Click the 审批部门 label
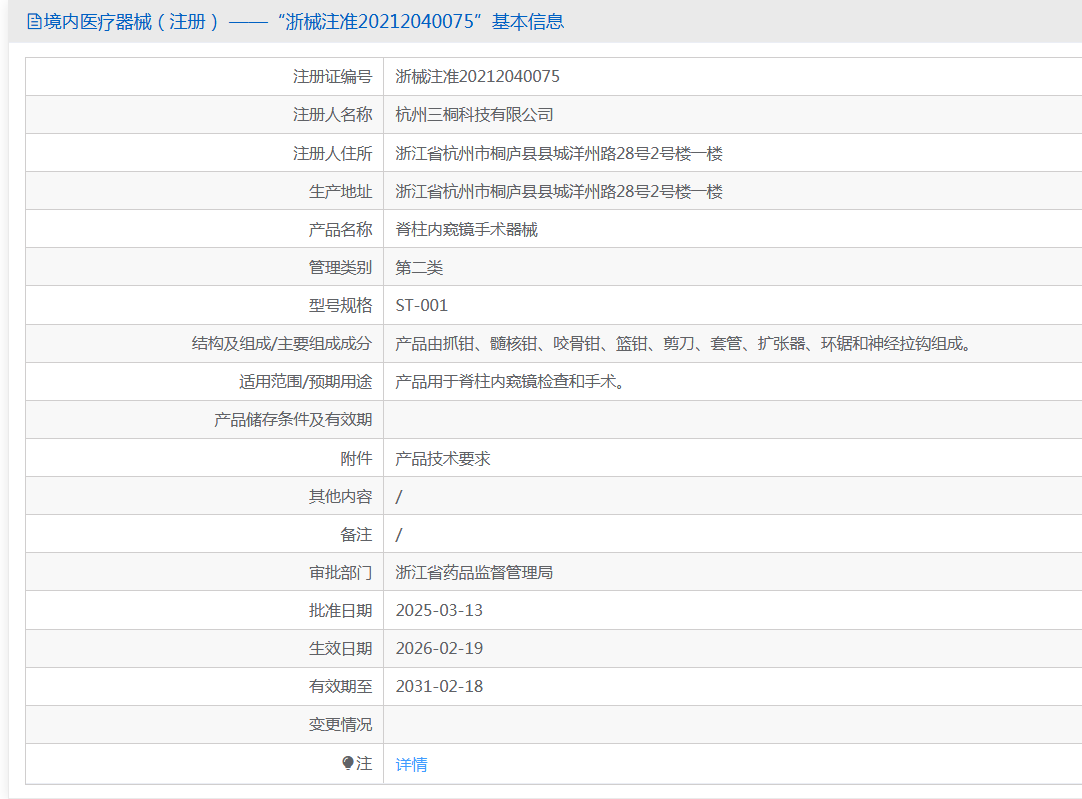Screen dimensions: 1082x799 340,572
